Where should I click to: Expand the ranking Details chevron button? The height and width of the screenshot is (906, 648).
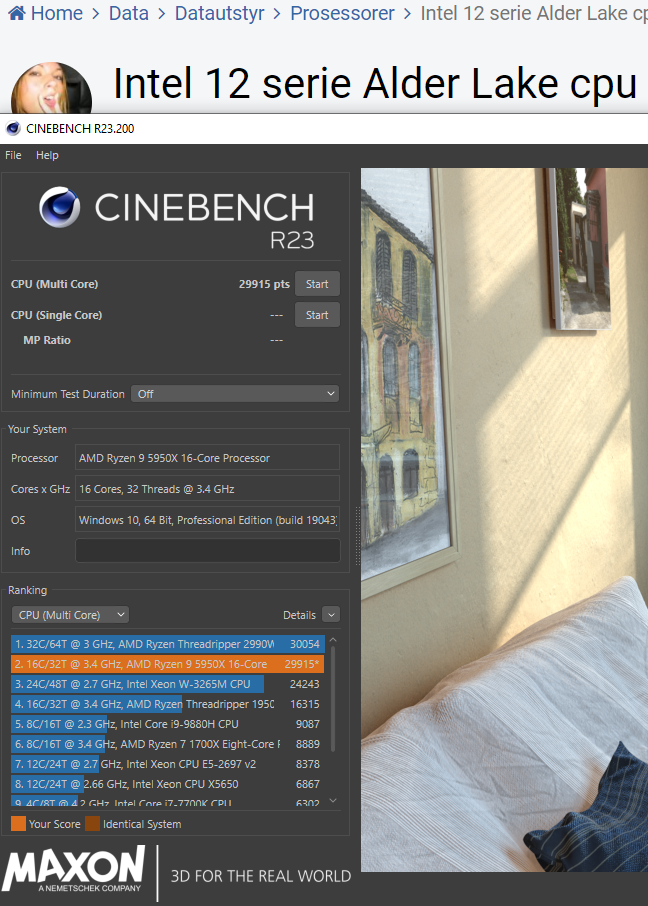point(331,615)
